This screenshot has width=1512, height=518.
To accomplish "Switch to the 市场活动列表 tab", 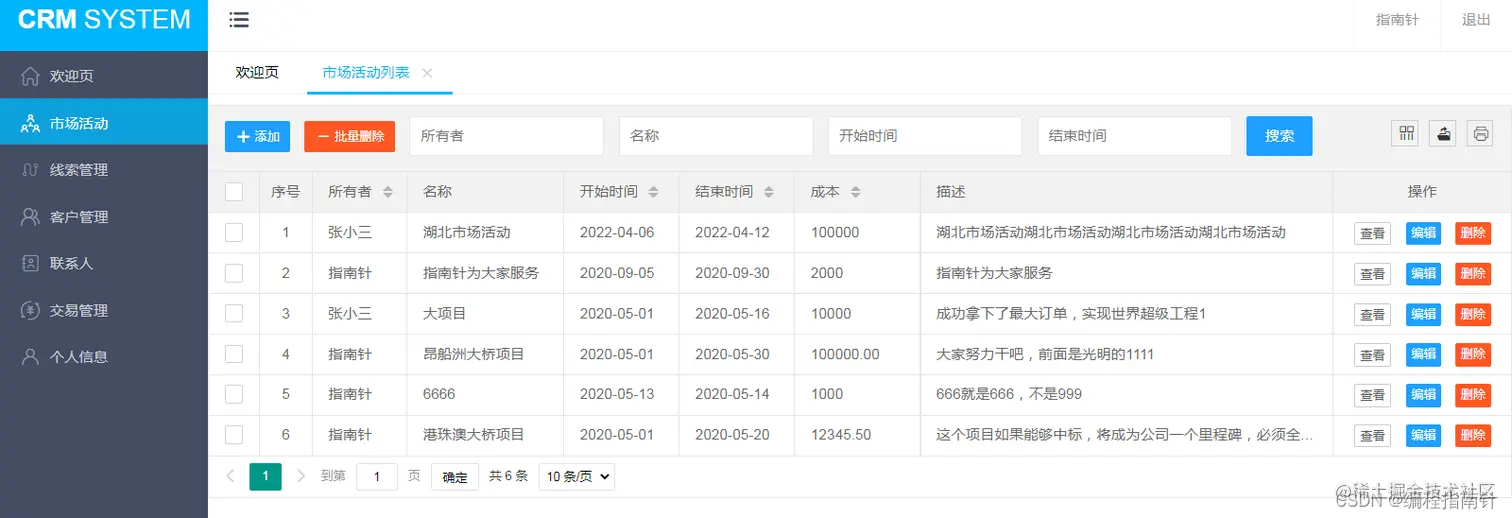I will (366, 73).
